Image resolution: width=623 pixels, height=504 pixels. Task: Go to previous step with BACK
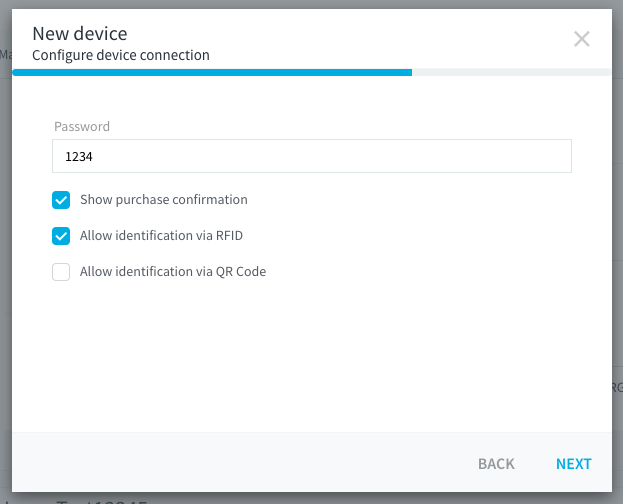[496, 464]
